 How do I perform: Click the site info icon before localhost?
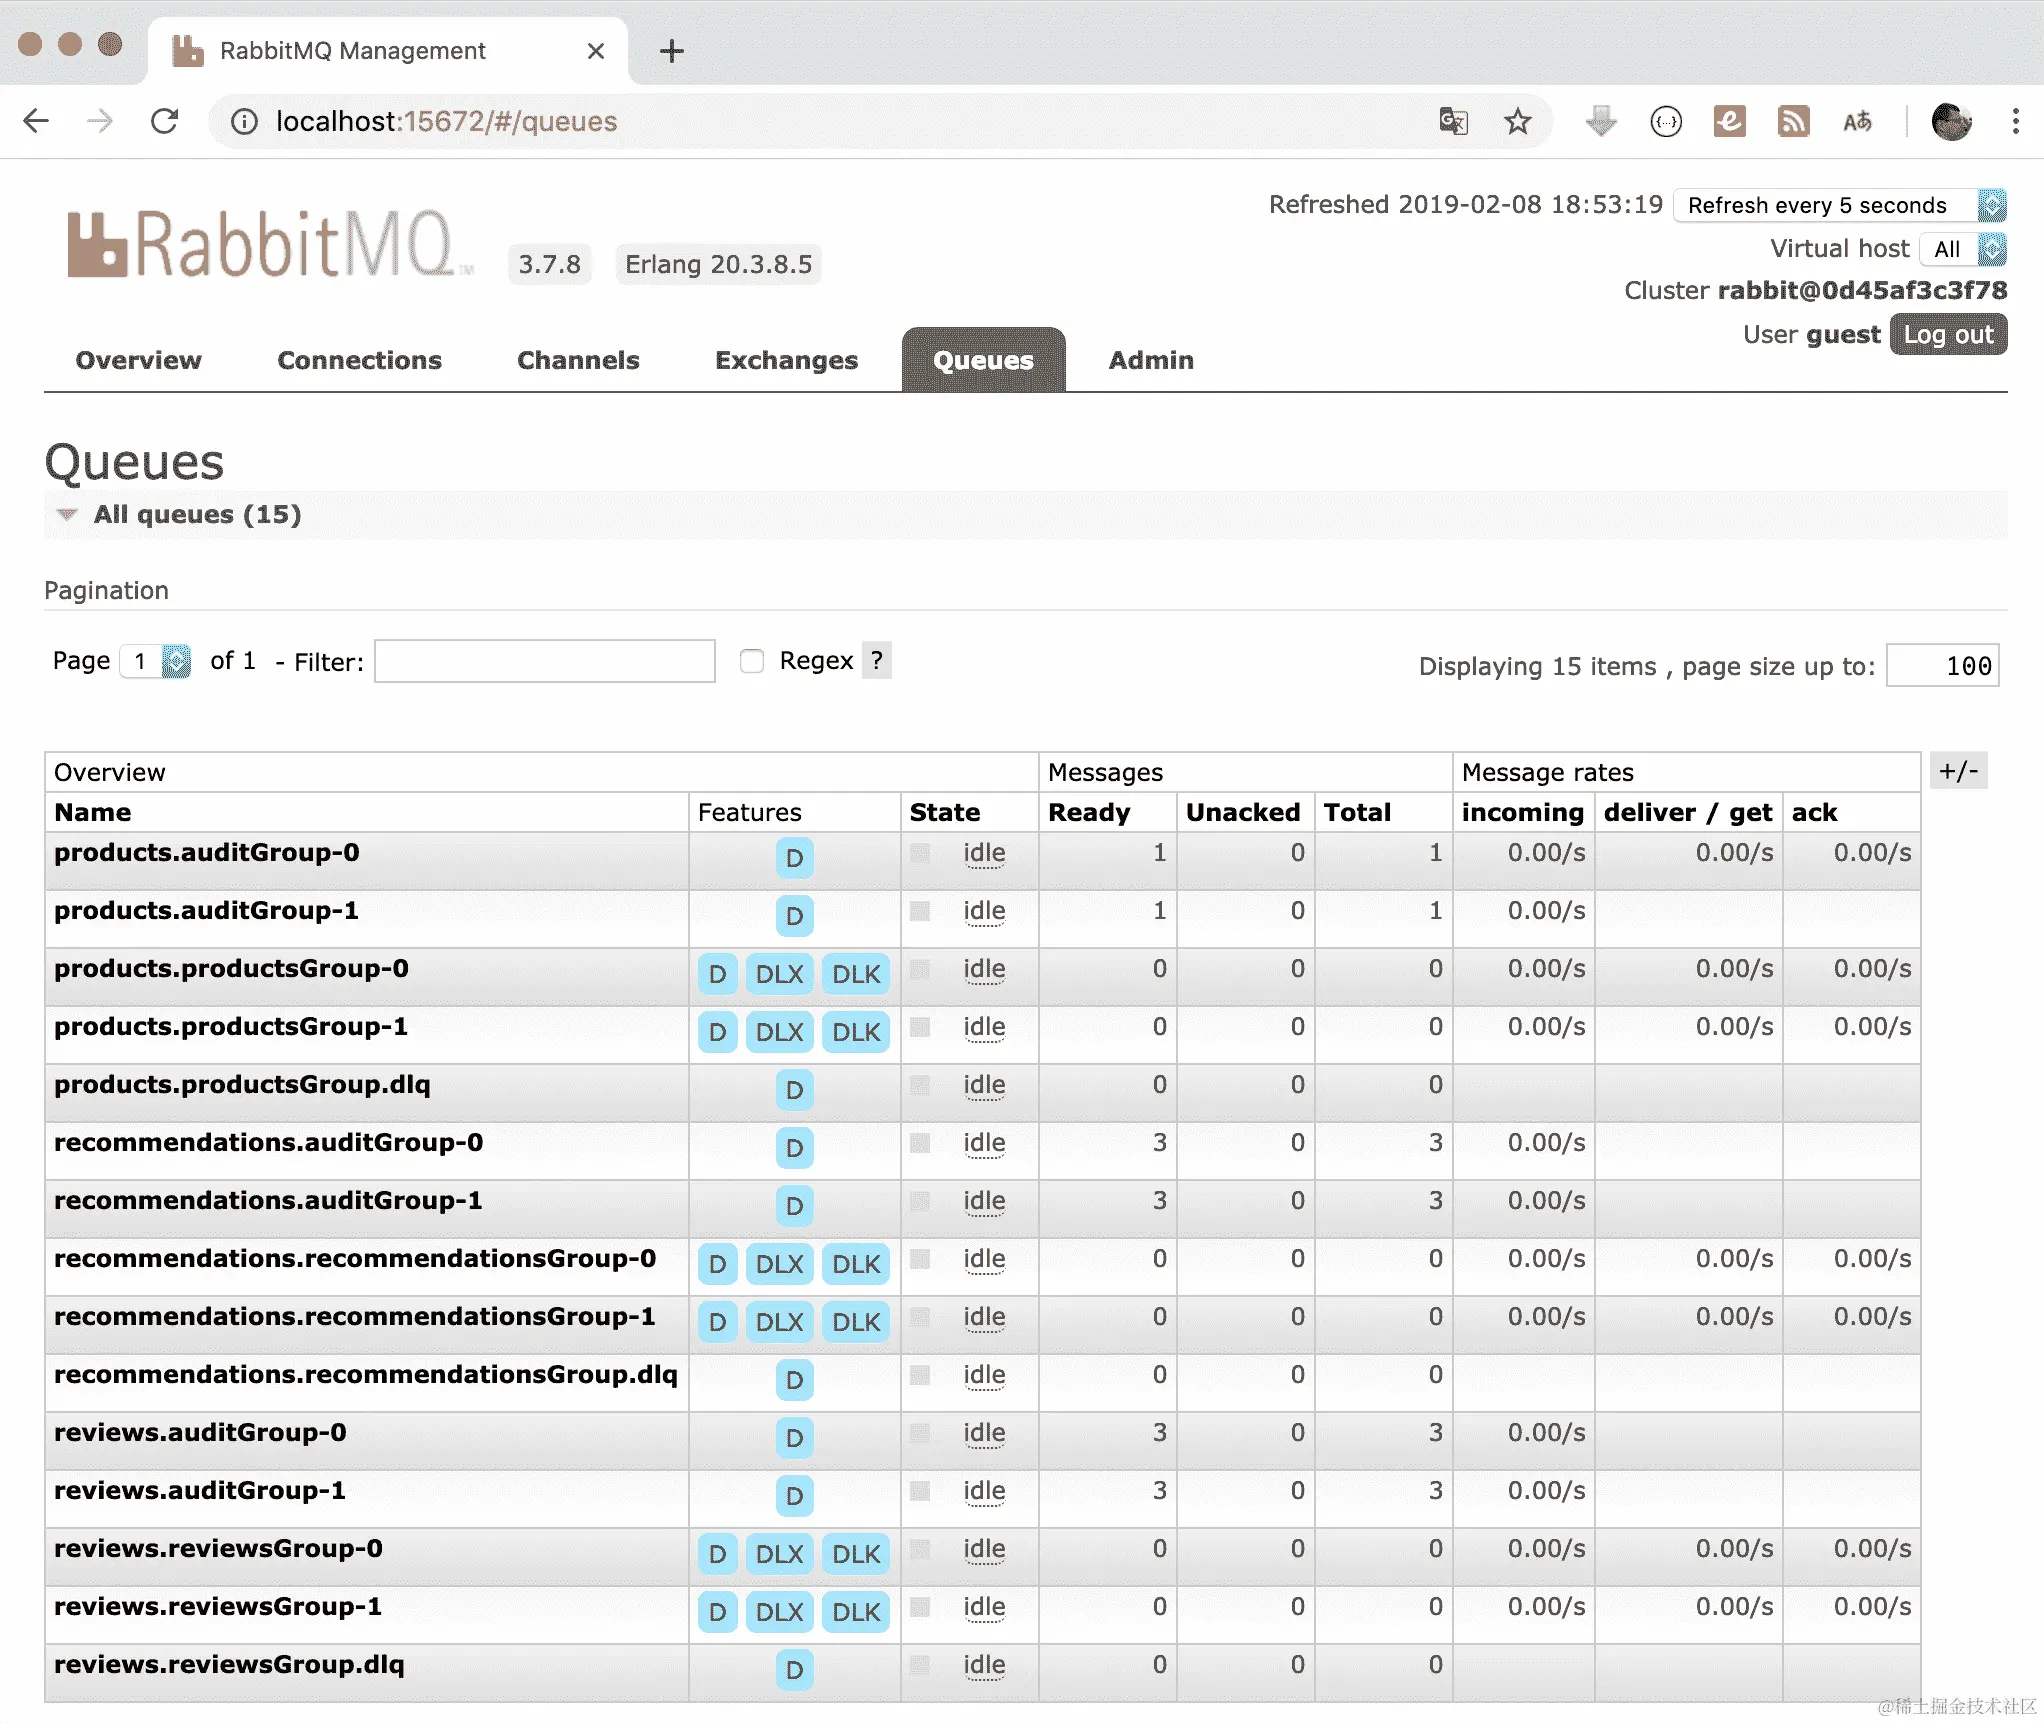tap(244, 121)
